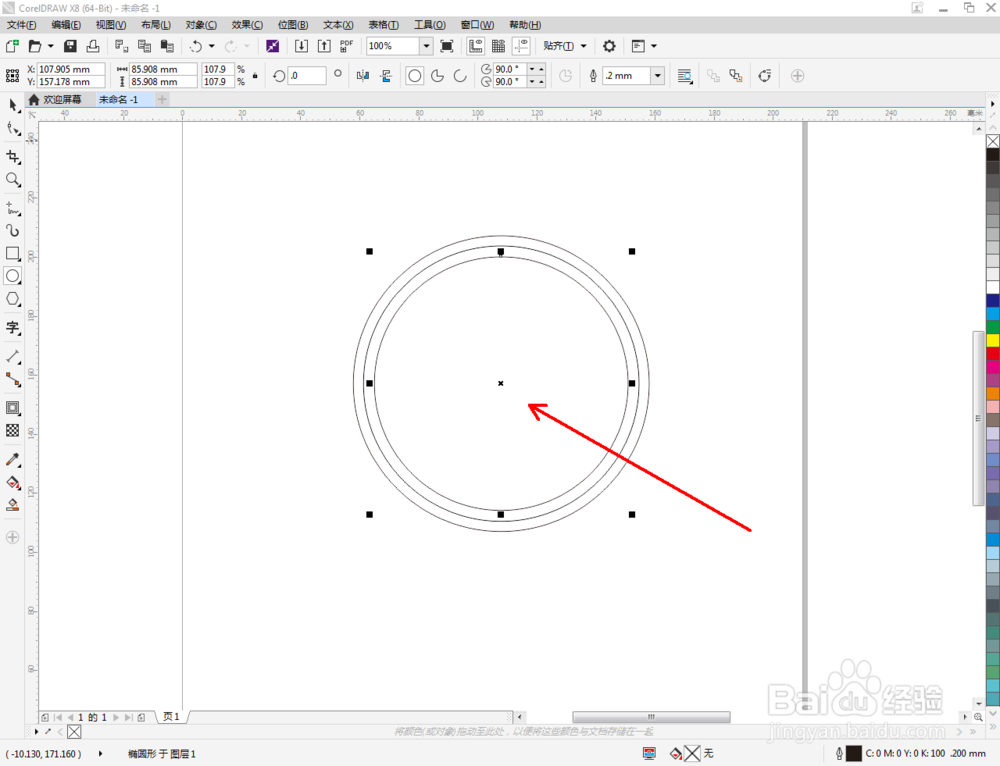Select the Transparency tool
The image size is (1000, 766).
(13, 431)
